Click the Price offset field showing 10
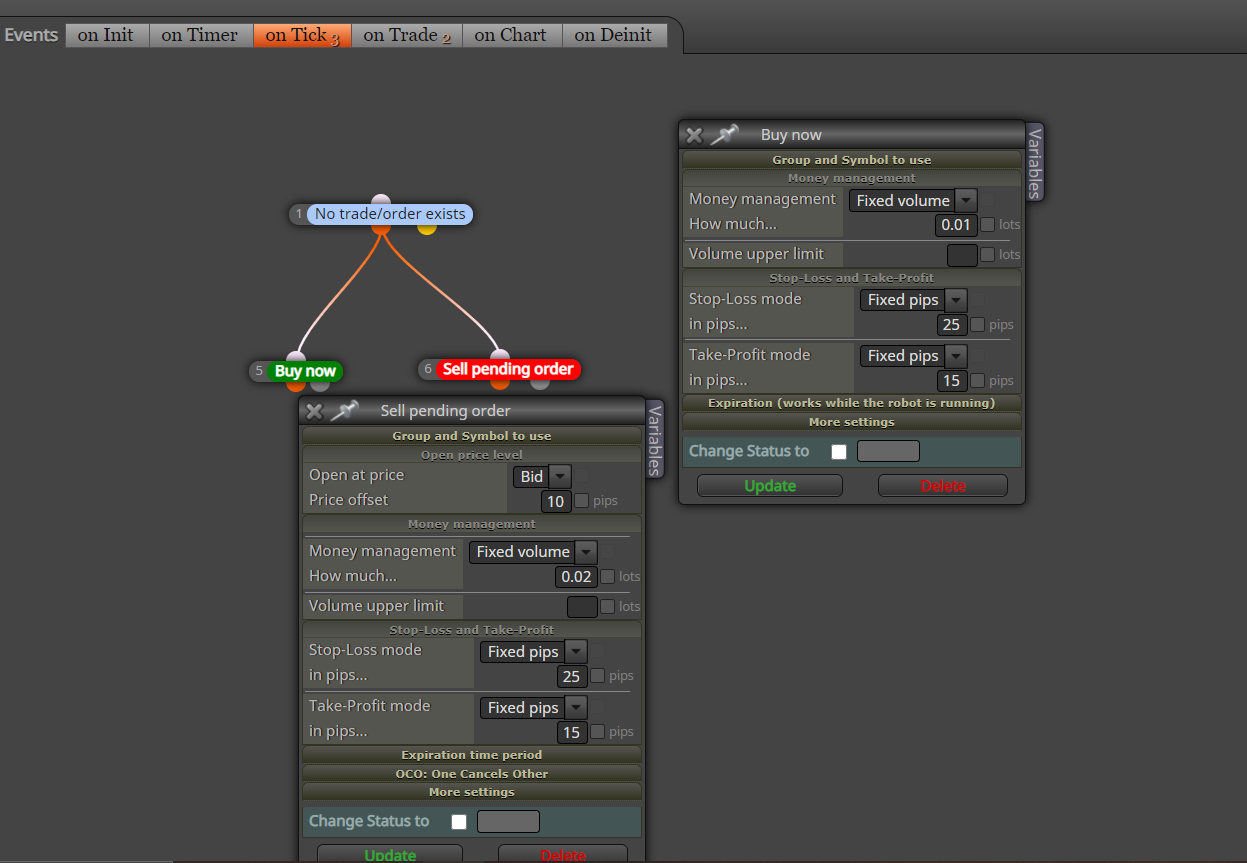The height and width of the screenshot is (863, 1247). 555,501
